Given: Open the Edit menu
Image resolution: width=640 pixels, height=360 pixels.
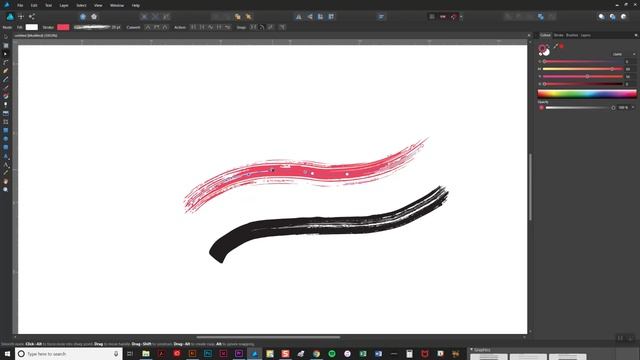Looking at the screenshot, I should point(34,5).
